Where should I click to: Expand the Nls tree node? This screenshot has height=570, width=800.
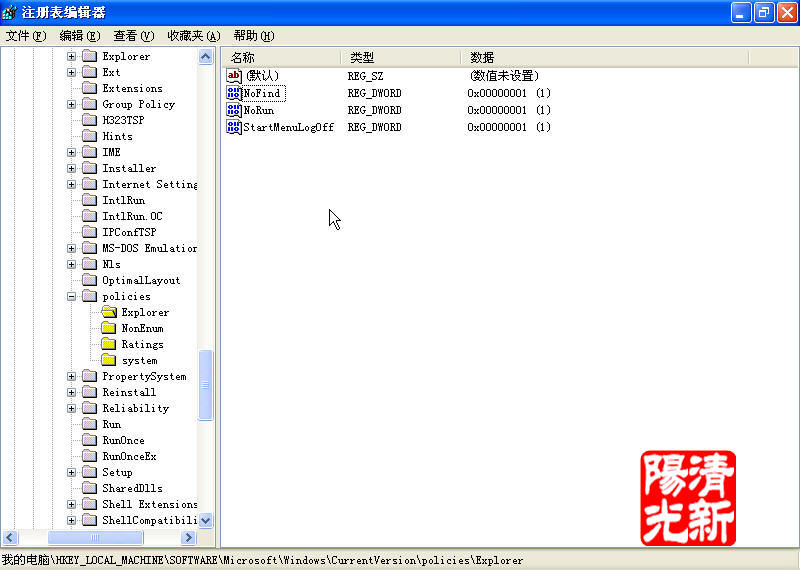(71, 264)
